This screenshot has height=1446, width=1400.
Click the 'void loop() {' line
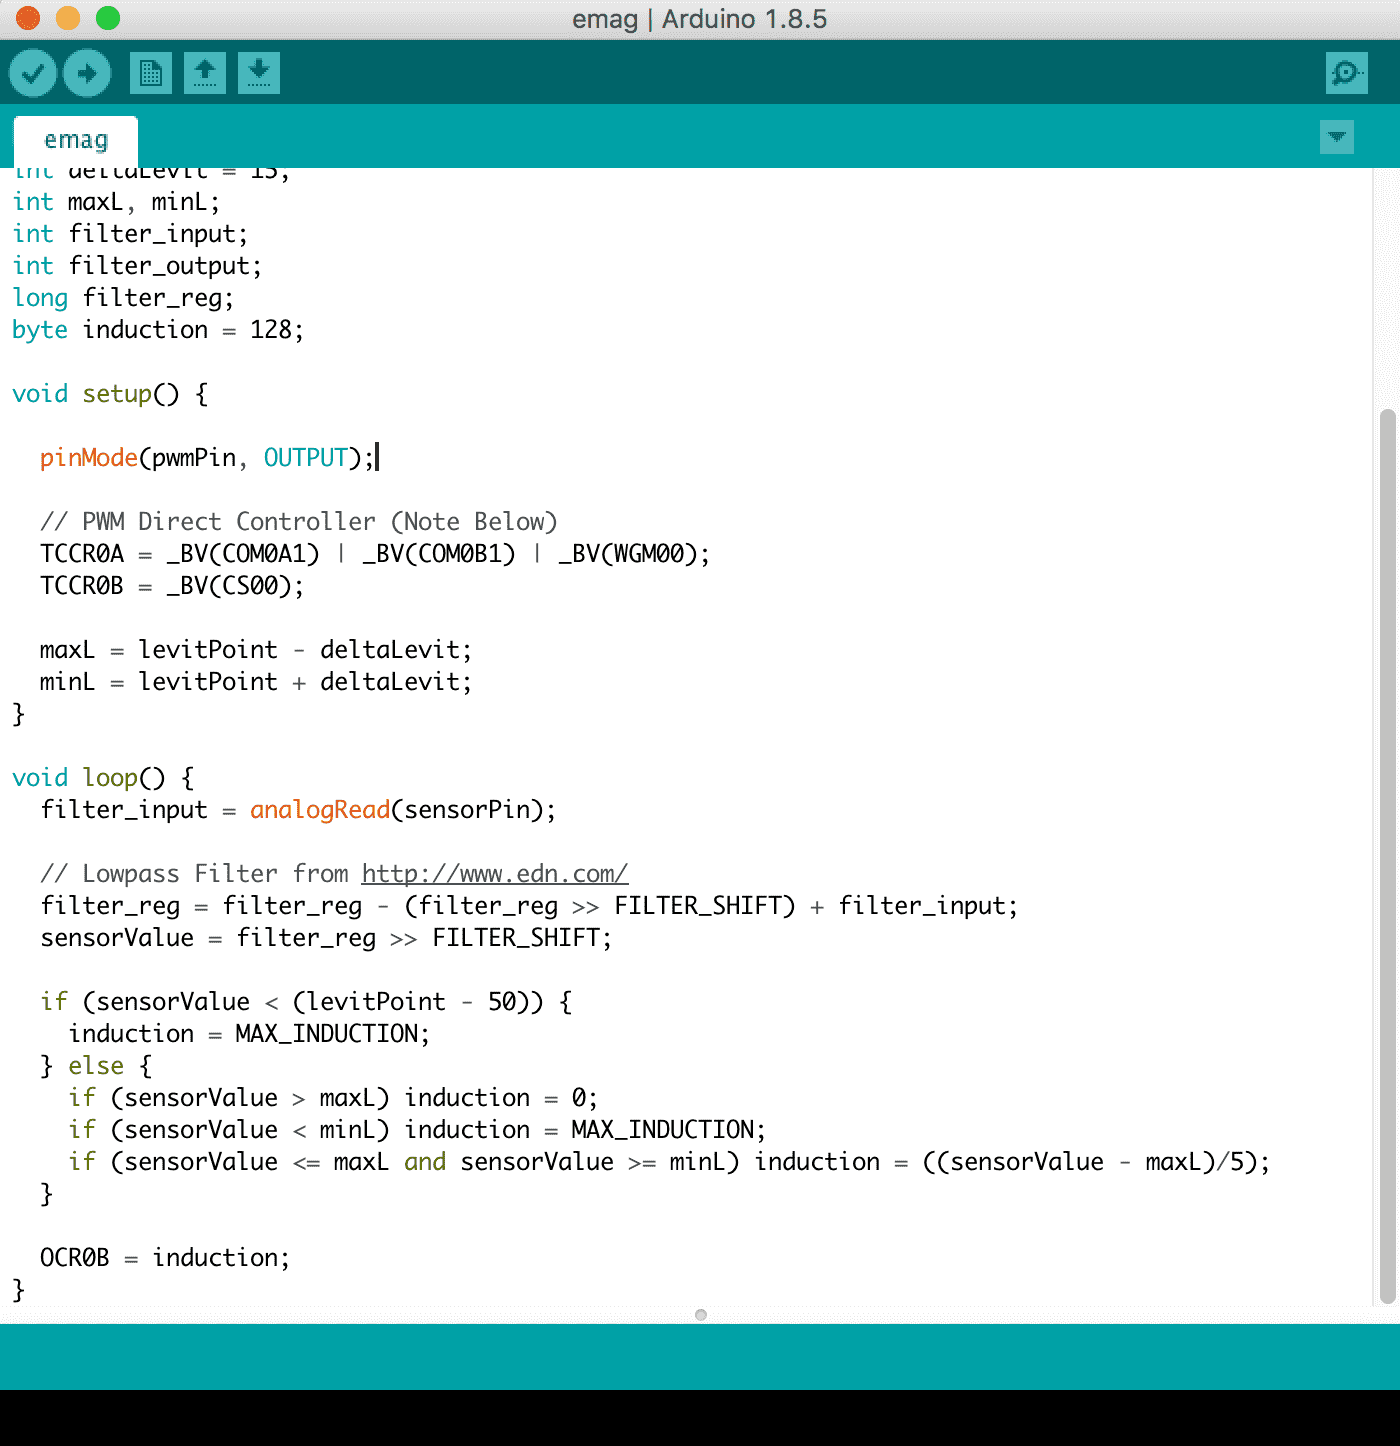pyautogui.click(x=103, y=778)
